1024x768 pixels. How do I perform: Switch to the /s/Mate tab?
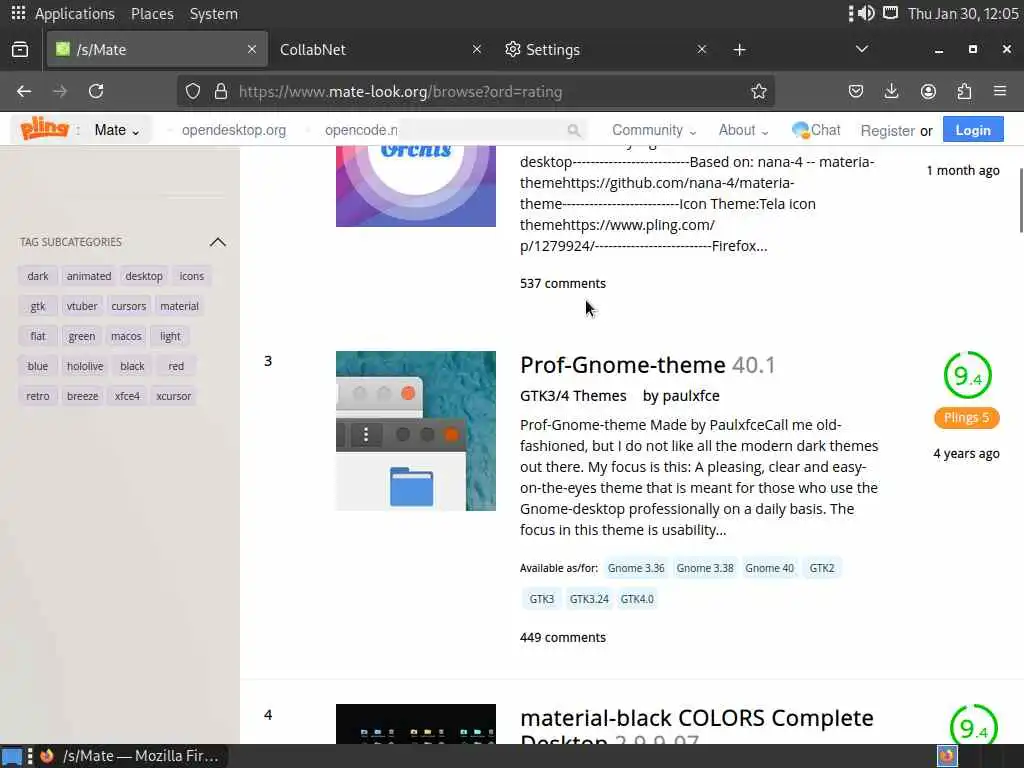click(157, 49)
